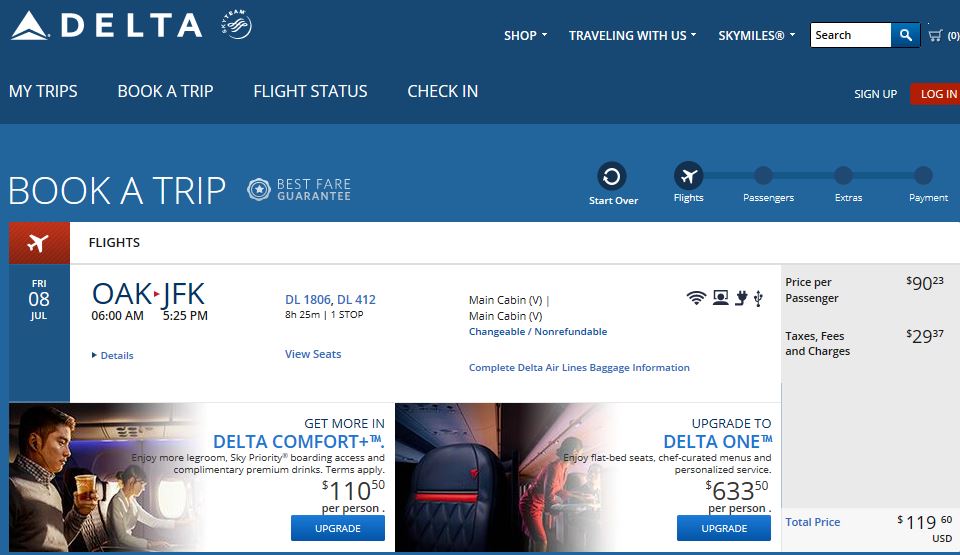Click the power outlet amenity icon

tap(741, 298)
